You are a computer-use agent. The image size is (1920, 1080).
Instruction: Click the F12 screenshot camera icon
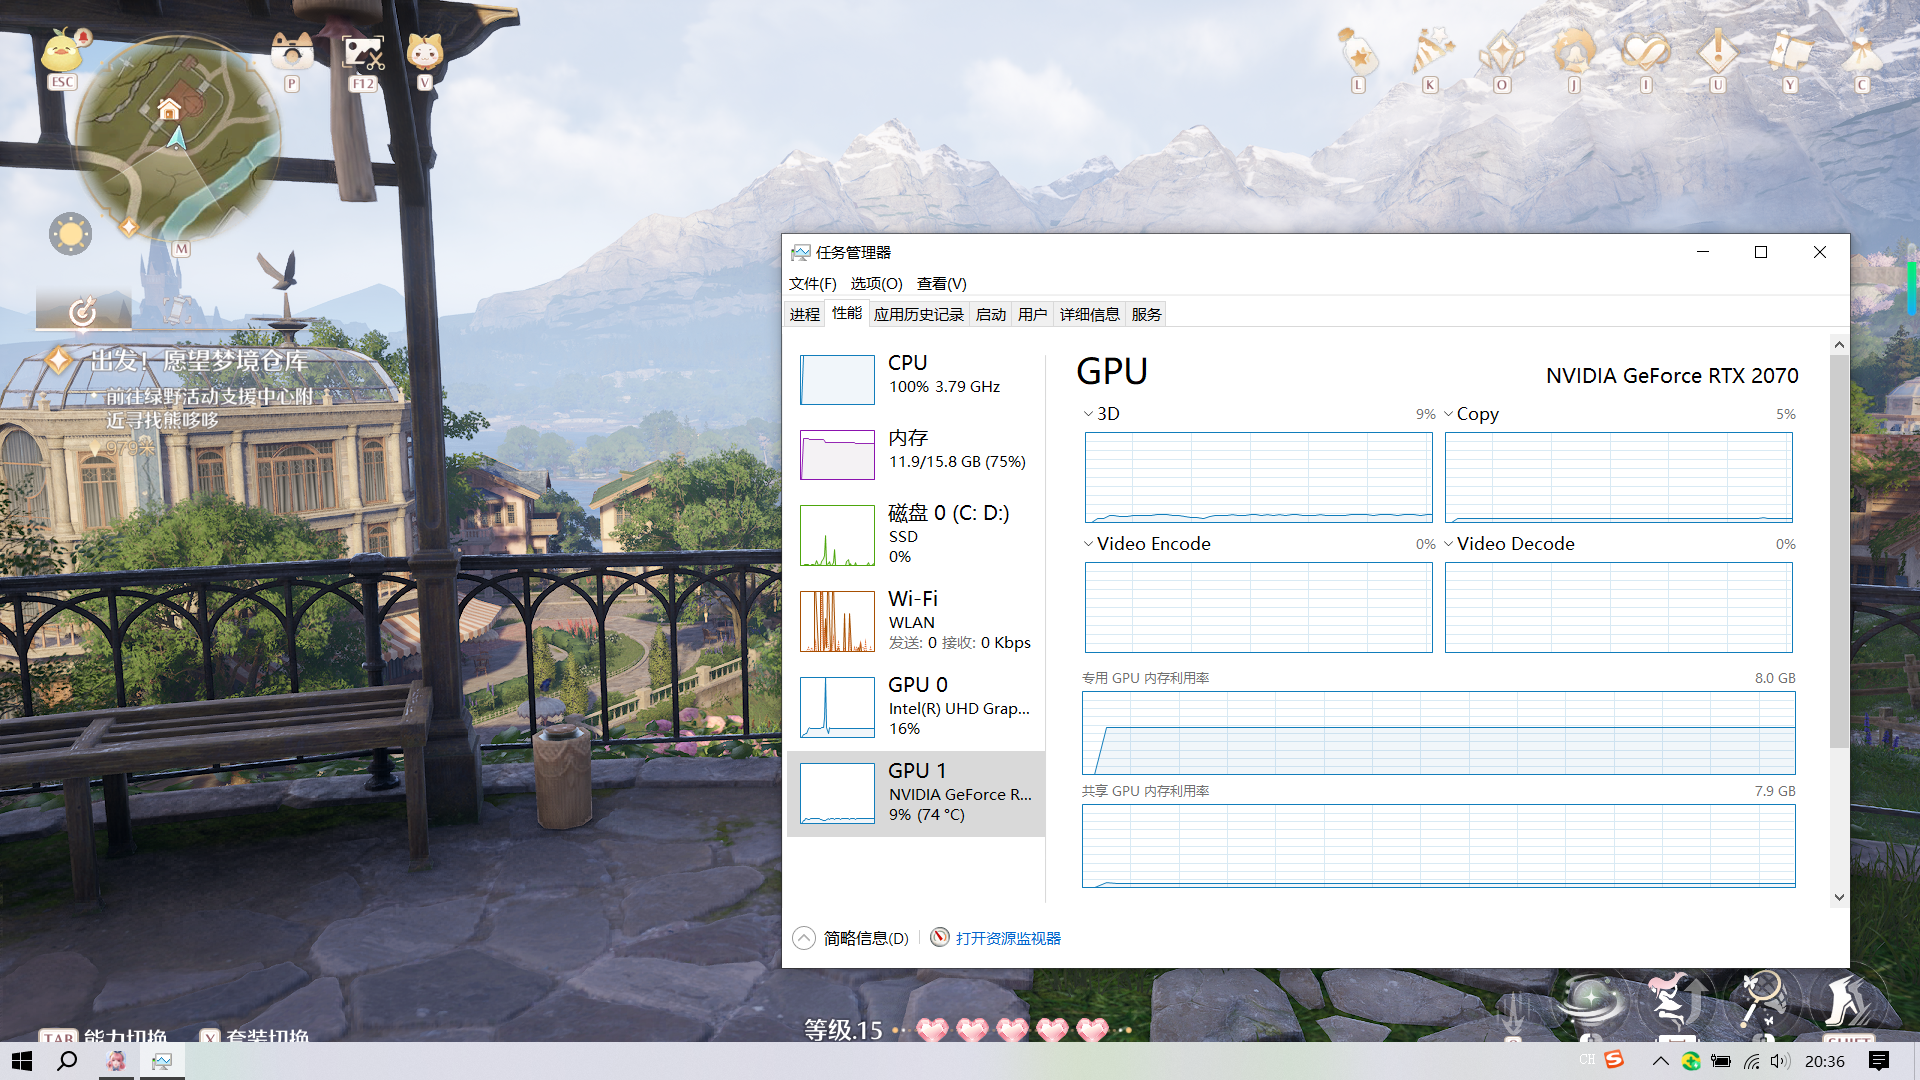pos(362,52)
